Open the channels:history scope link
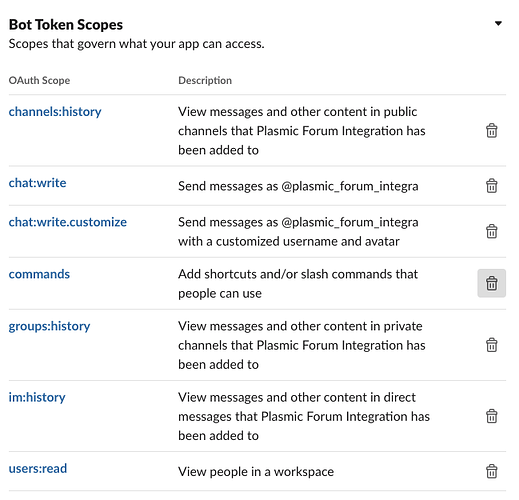The width and height of the screenshot is (519, 500). [55, 112]
